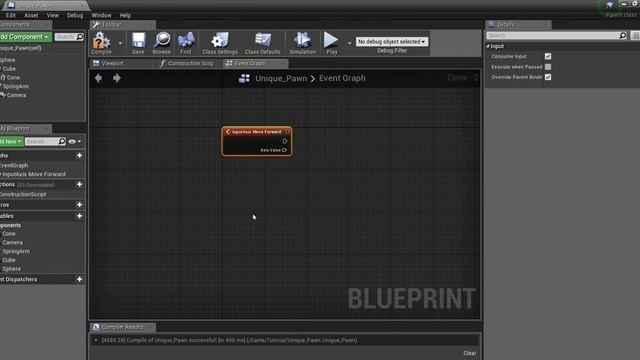Toggle the Consume Input checkbox
The height and width of the screenshot is (360, 640).
click(548, 56)
